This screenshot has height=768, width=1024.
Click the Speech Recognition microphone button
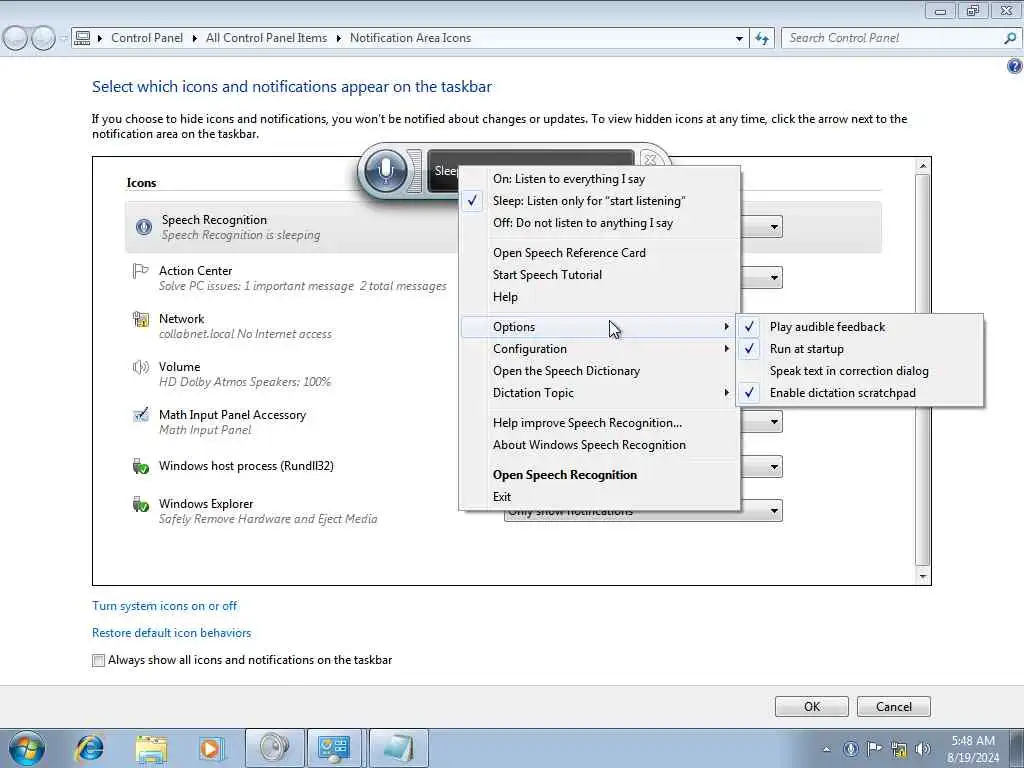385,170
